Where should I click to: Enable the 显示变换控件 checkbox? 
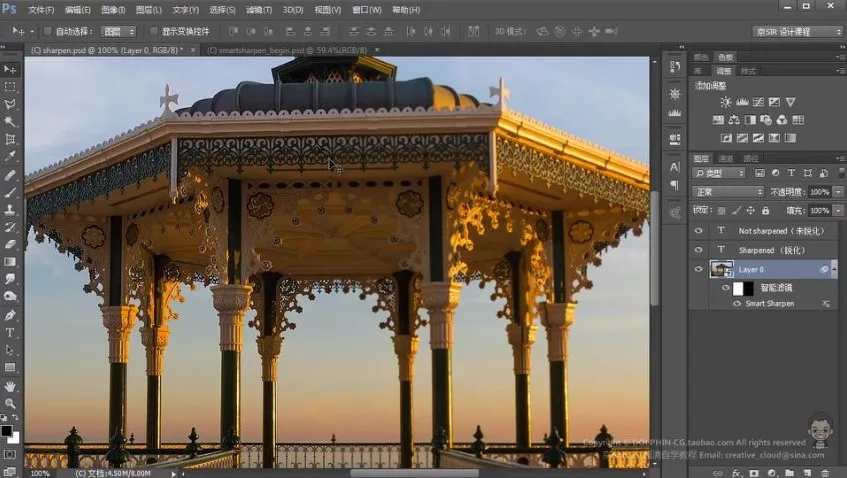click(x=153, y=31)
